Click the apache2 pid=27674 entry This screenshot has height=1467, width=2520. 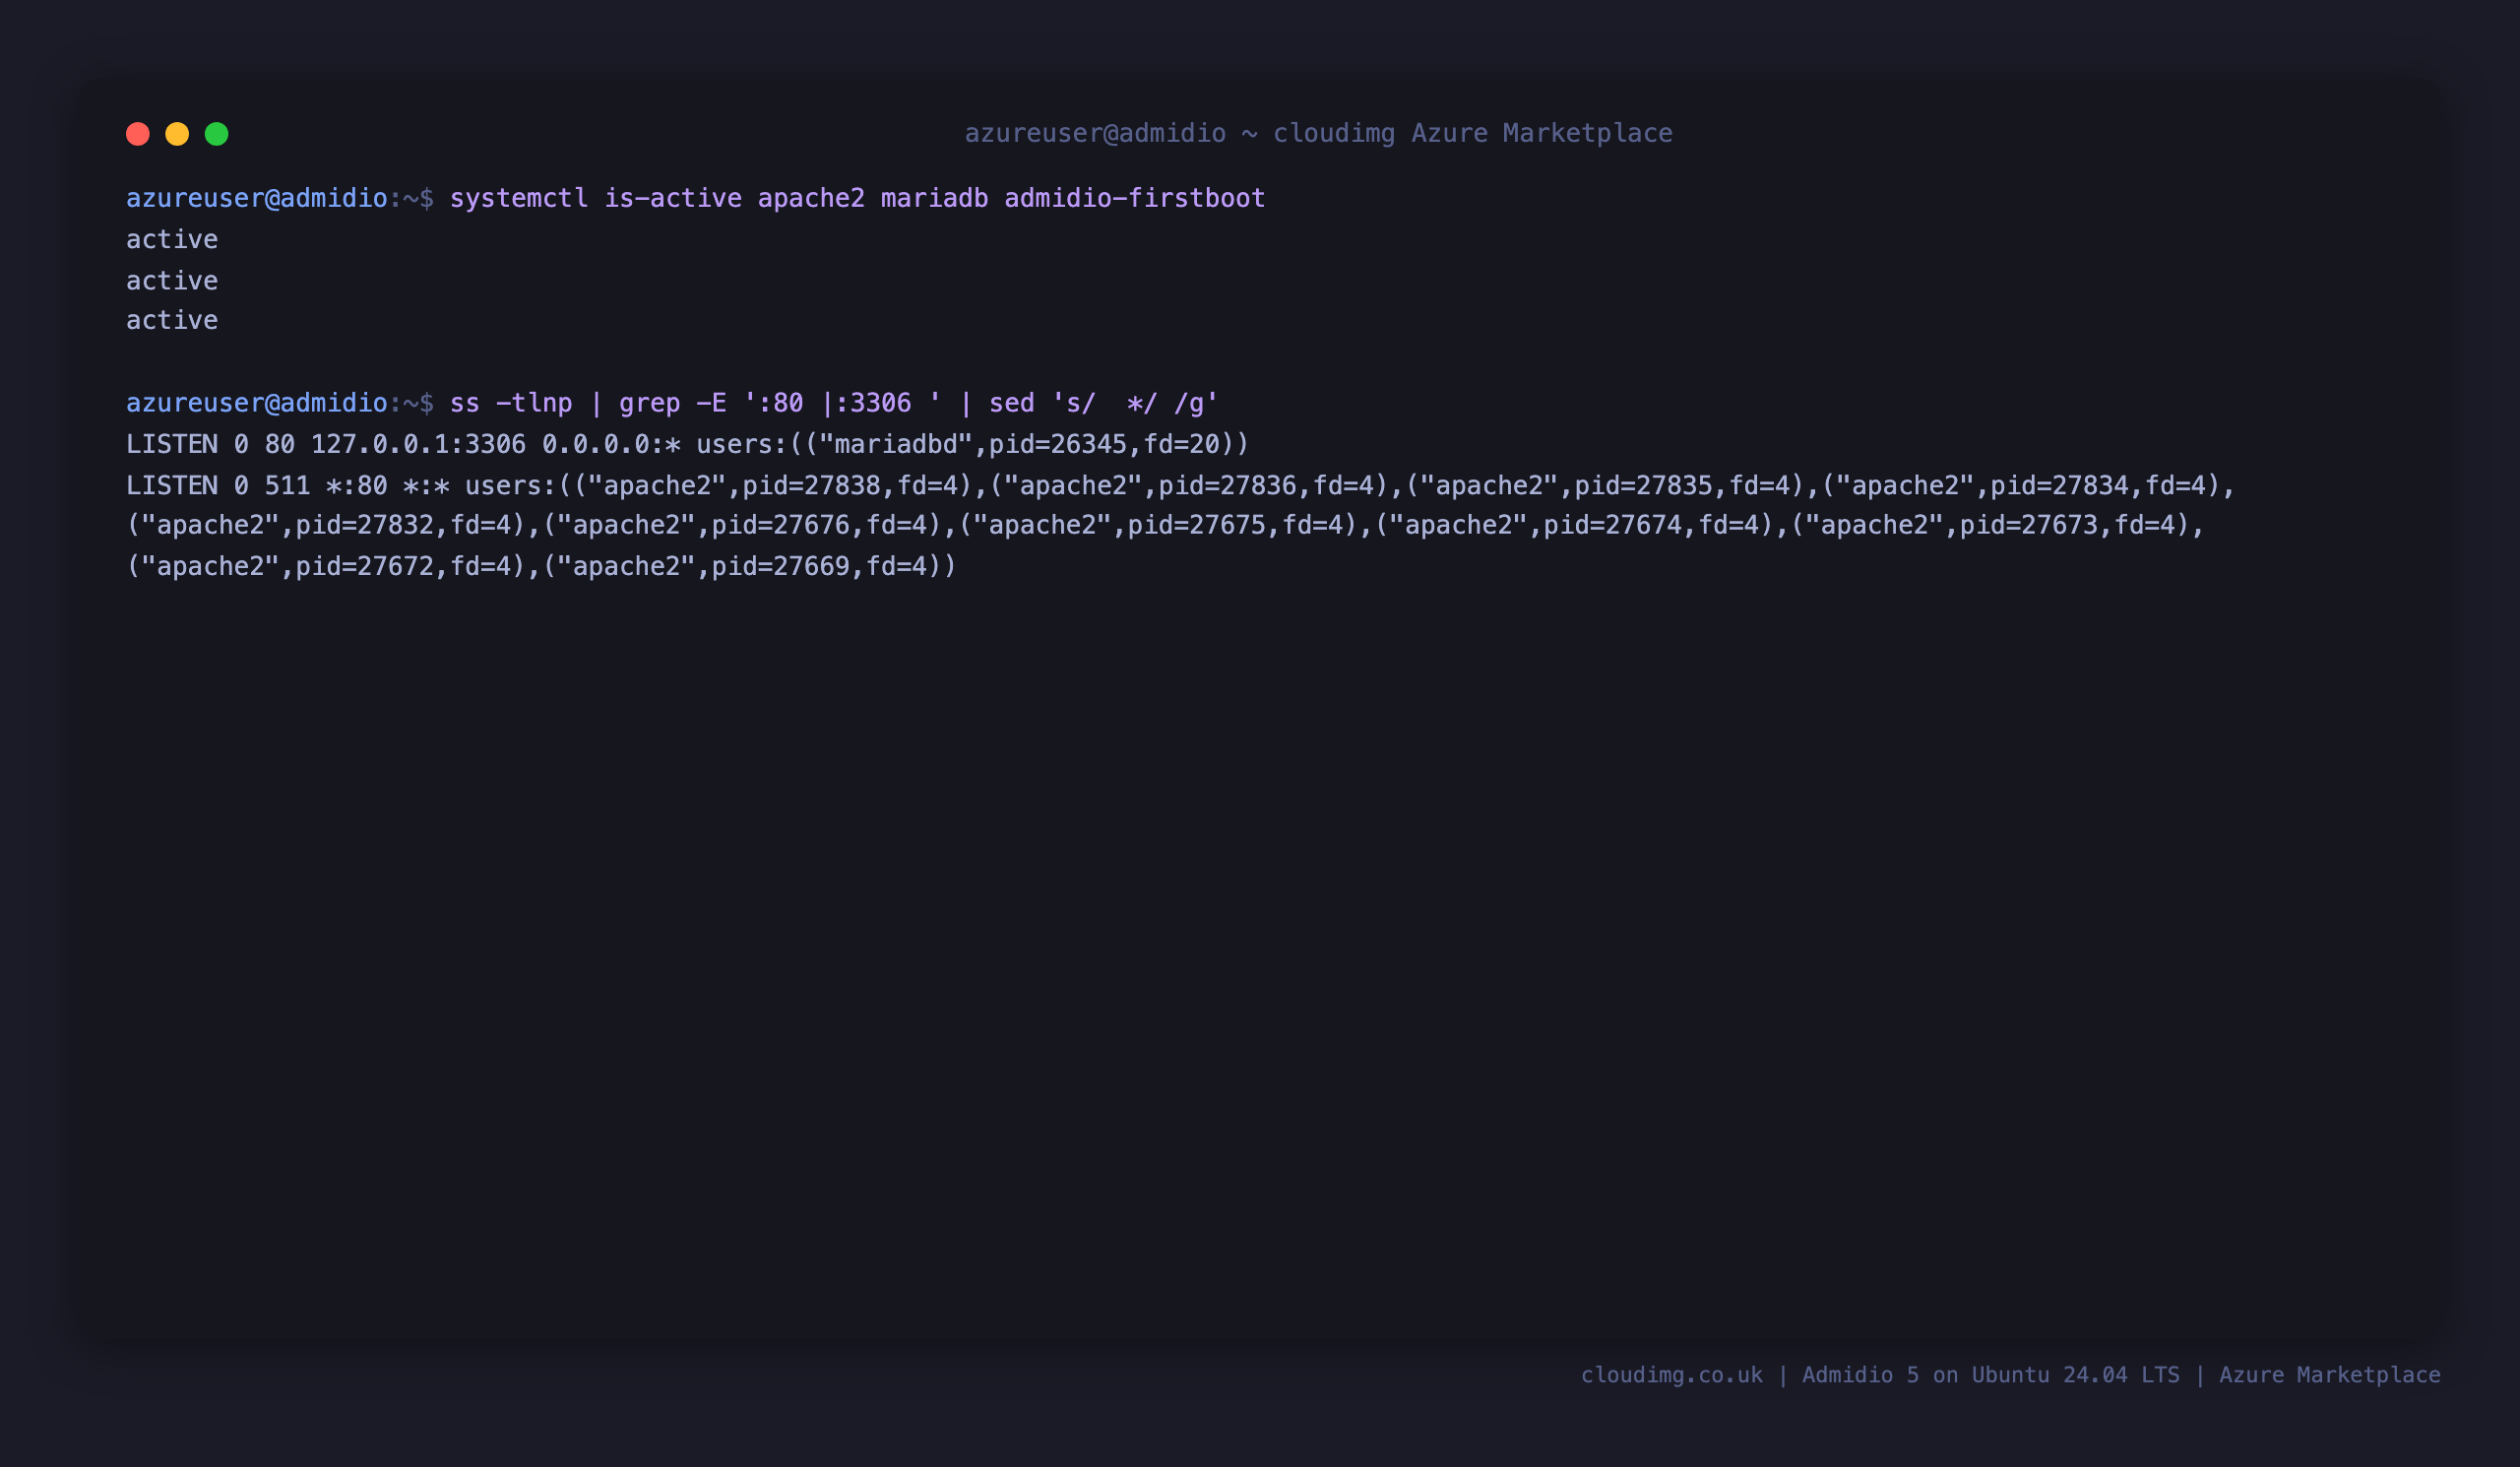(x=1574, y=525)
